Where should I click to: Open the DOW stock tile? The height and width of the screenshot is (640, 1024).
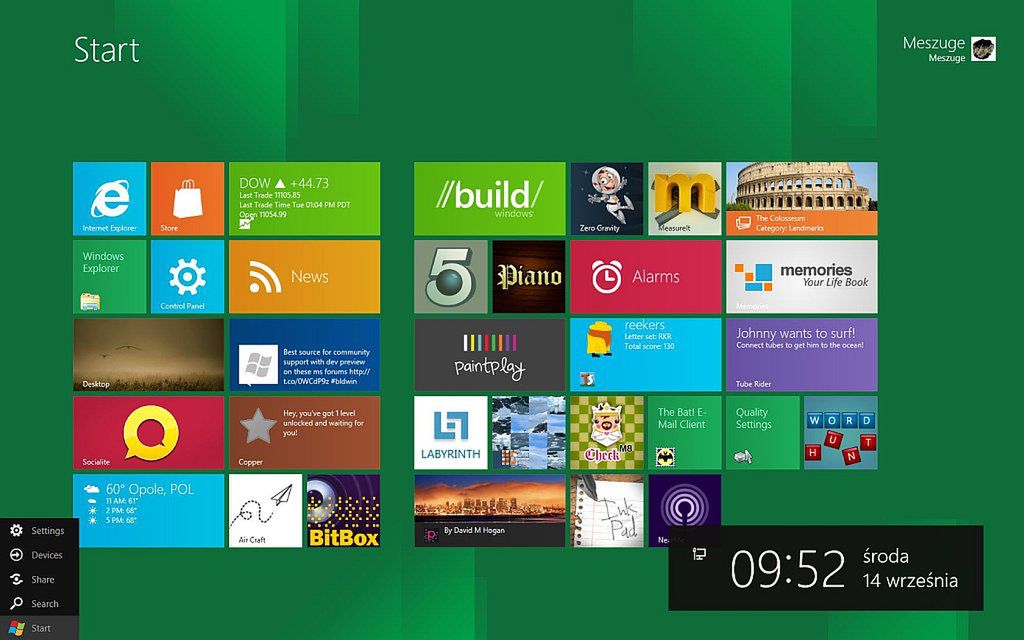304,199
